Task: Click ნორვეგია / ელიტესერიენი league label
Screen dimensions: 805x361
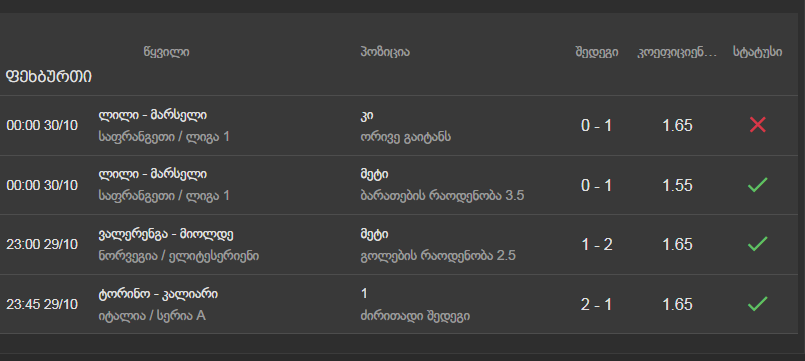Action: coord(179,256)
